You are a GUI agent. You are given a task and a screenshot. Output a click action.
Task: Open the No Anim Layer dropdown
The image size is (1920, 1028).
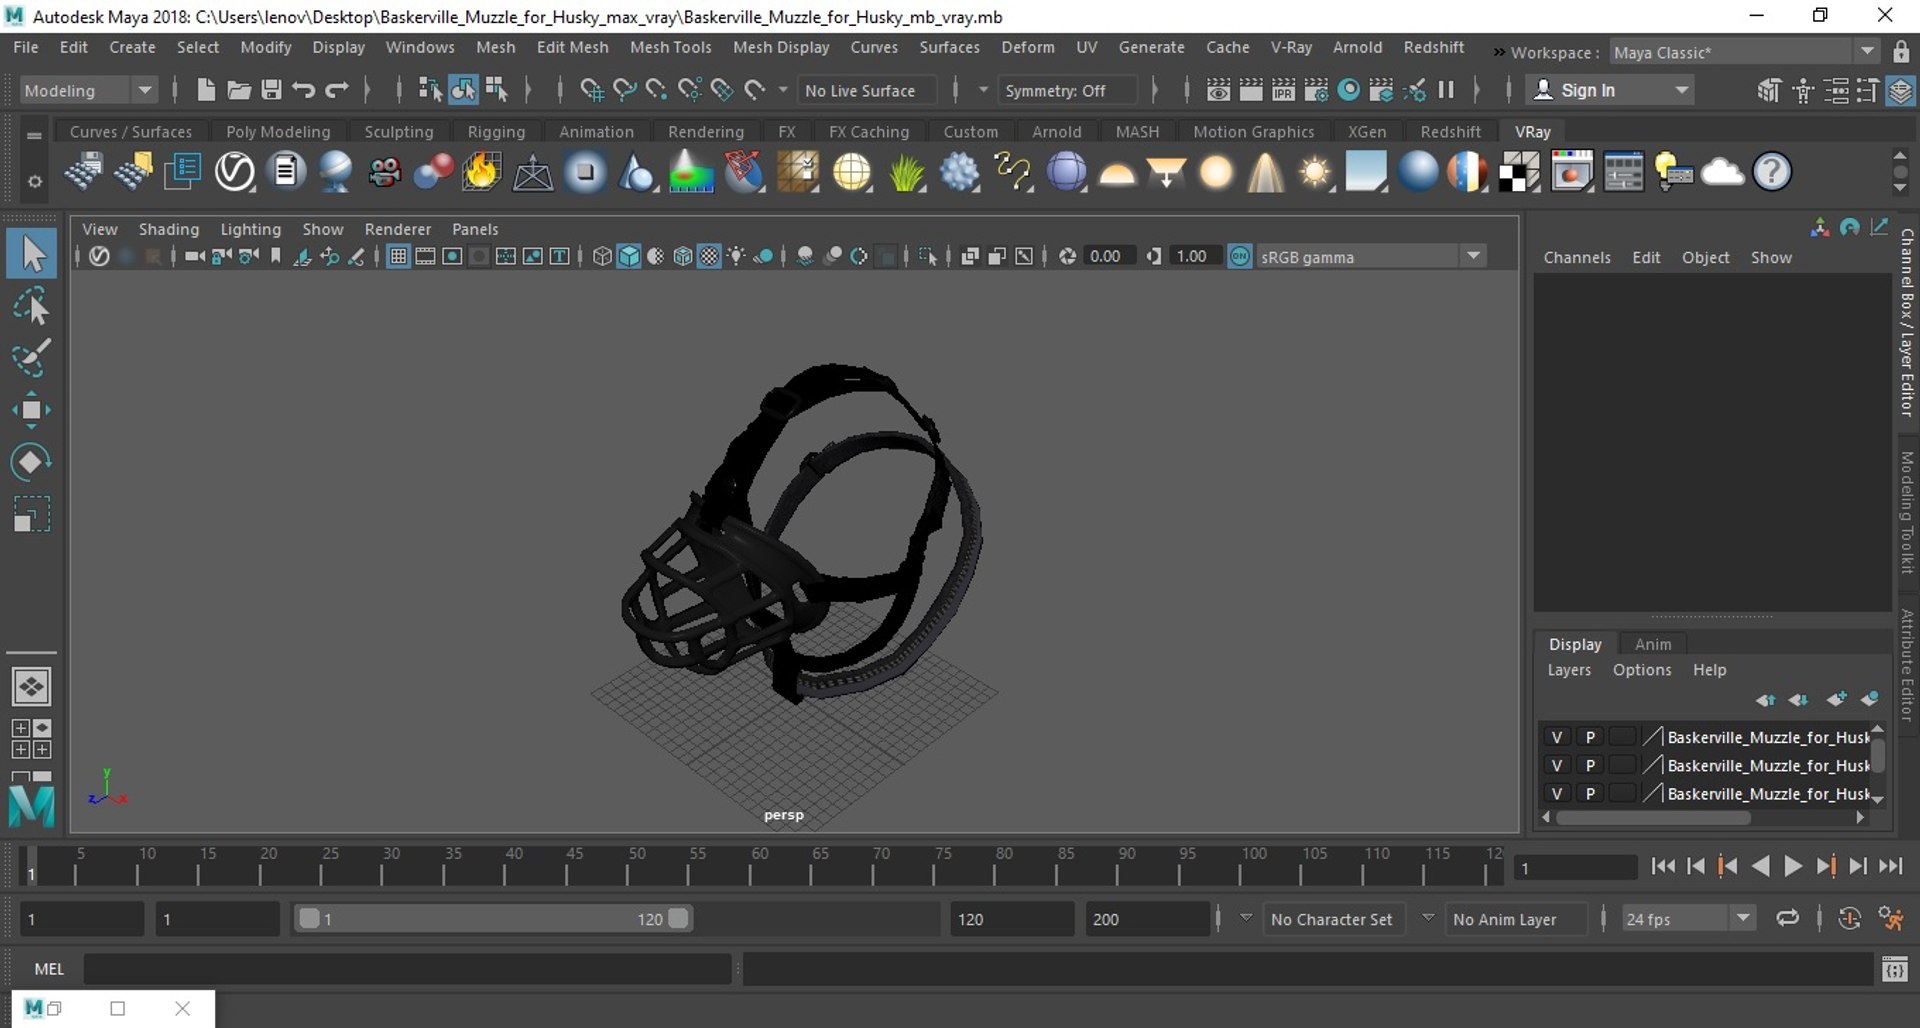coord(1428,917)
